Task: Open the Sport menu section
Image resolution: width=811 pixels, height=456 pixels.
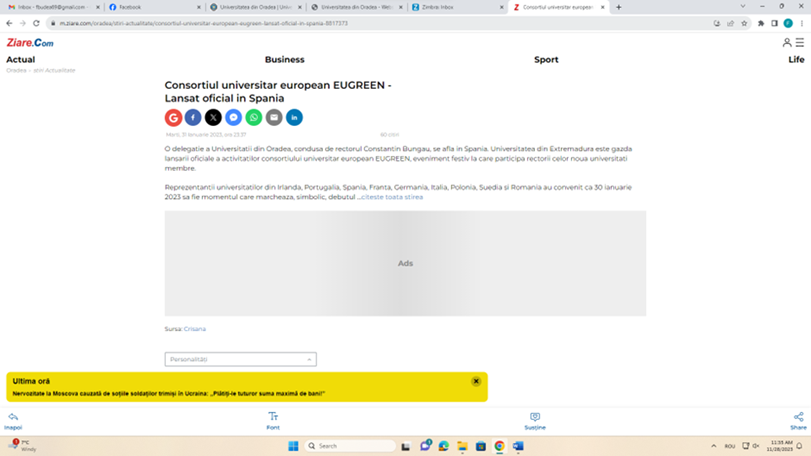Action: click(546, 60)
